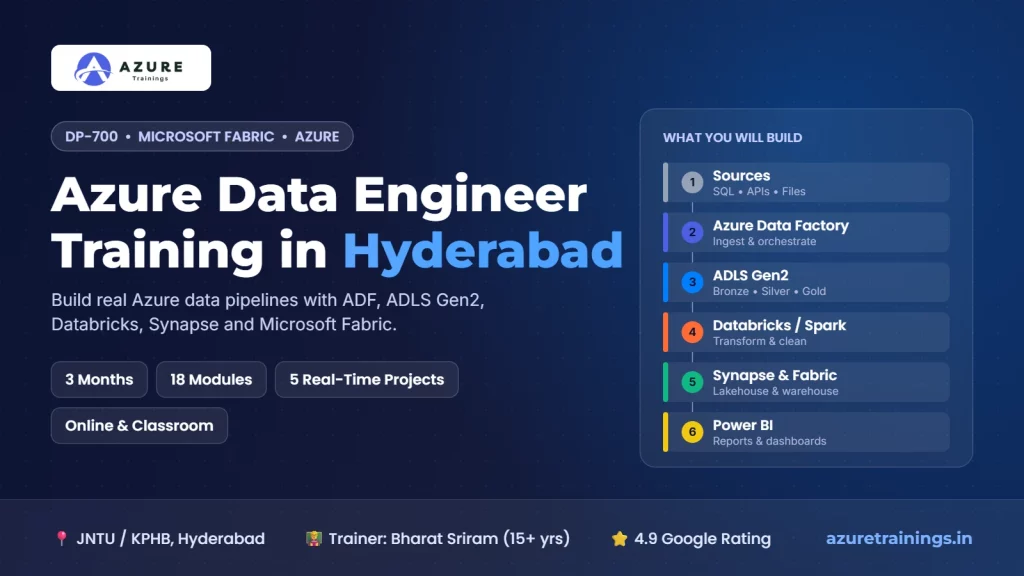This screenshot has height=576, width=1024.
Task: Click 'Lakehouse & warehouse' subtitle
Action: pyautogui.click(x=775, y=391)
